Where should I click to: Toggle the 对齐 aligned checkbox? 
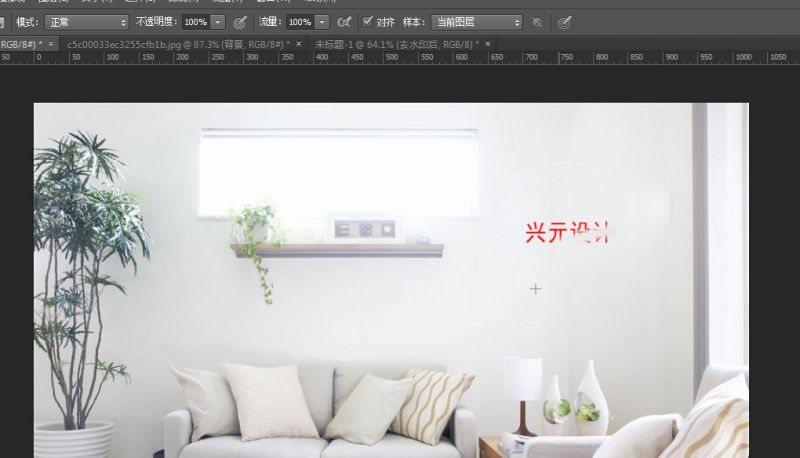pos(367,21)
